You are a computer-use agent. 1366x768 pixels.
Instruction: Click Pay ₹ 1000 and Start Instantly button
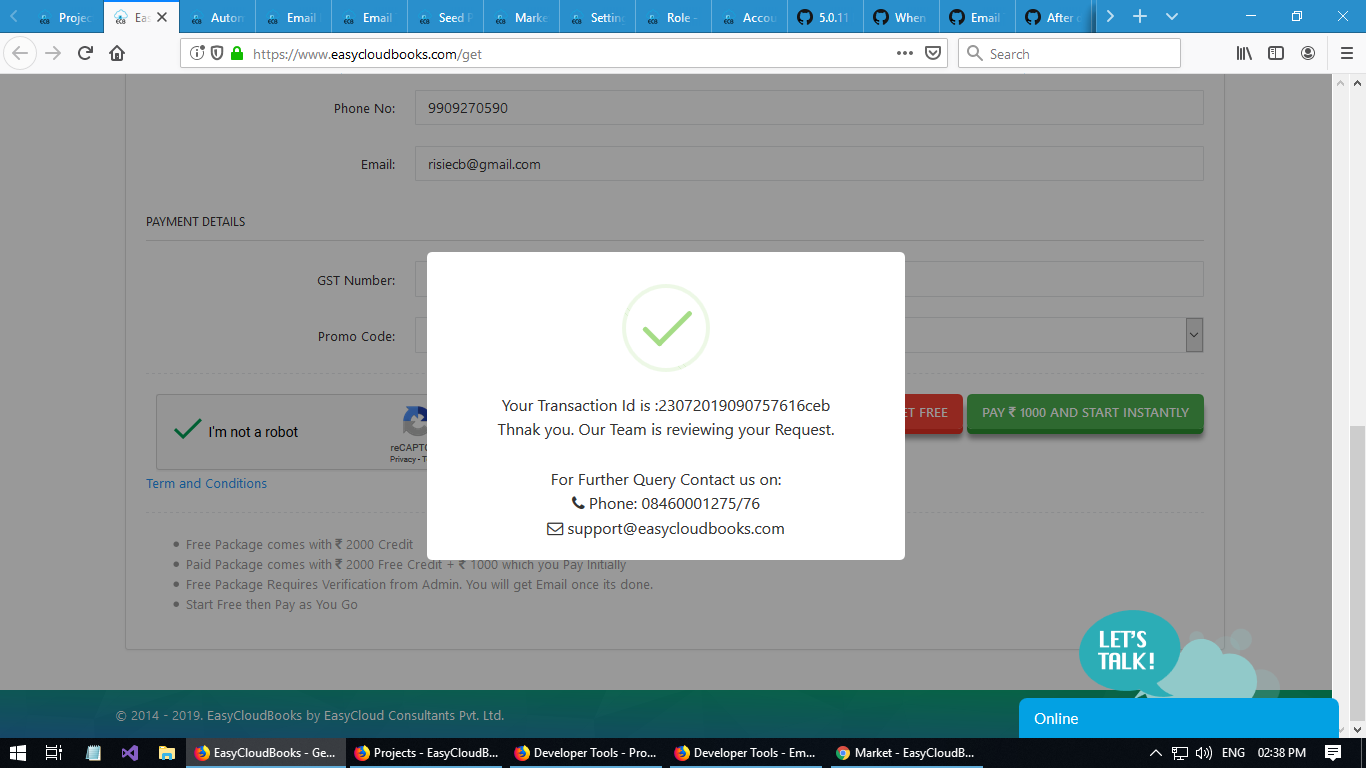tap(1085, 412)
